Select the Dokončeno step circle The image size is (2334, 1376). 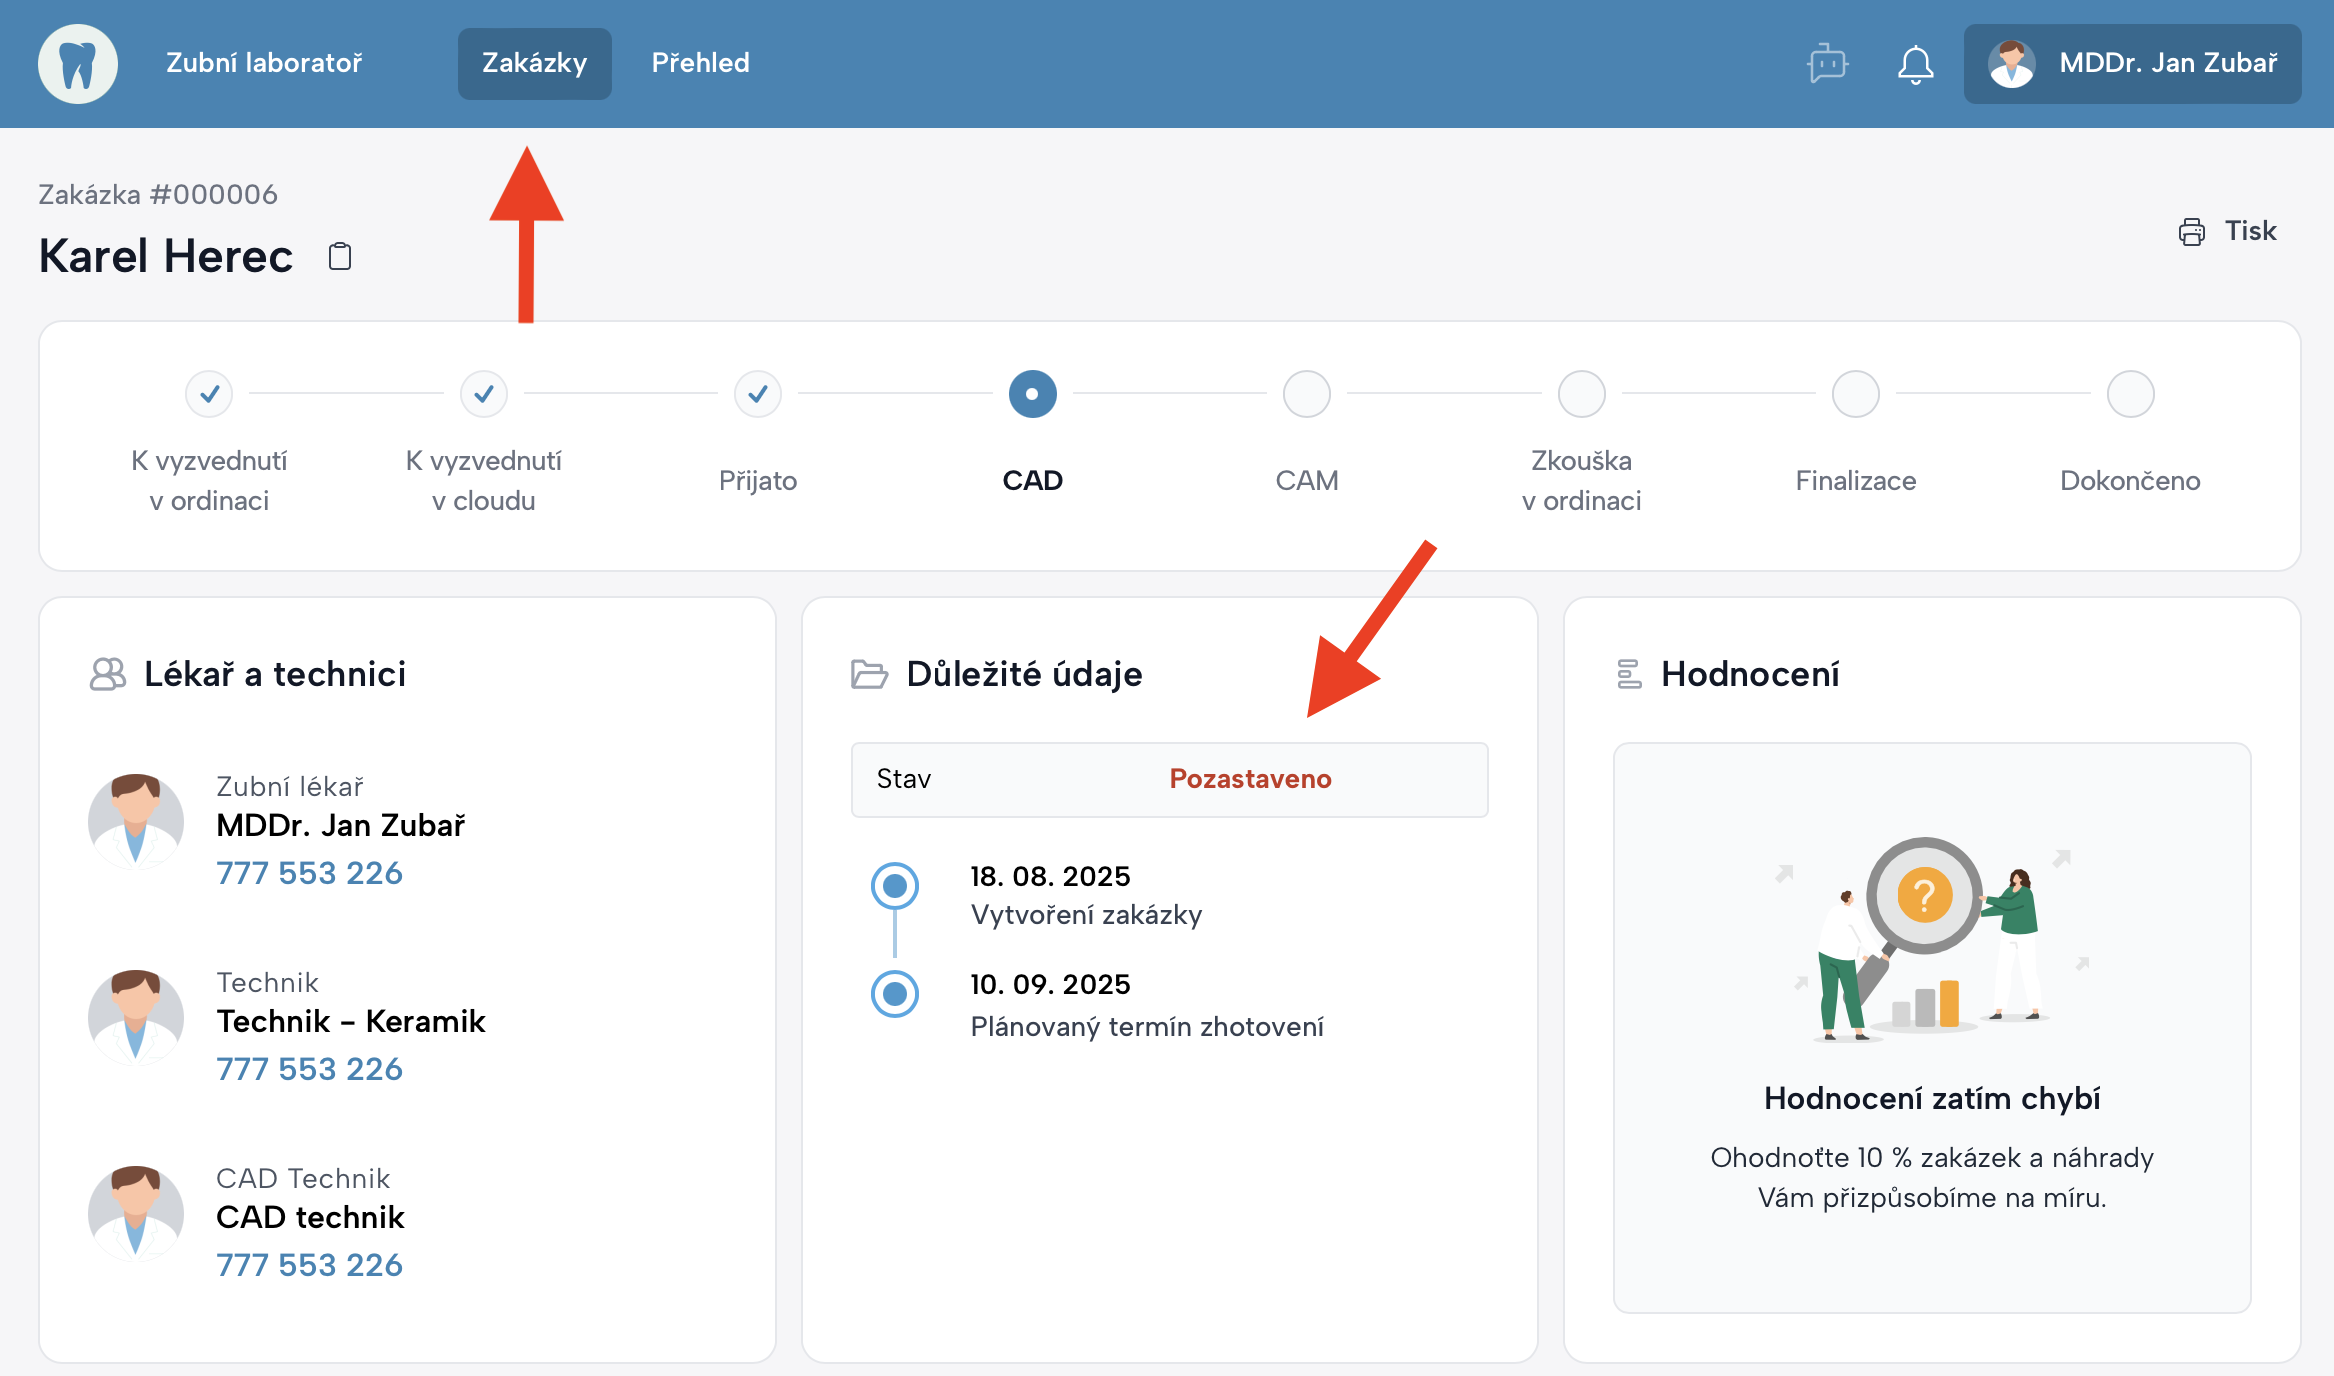coord(2130,394)
